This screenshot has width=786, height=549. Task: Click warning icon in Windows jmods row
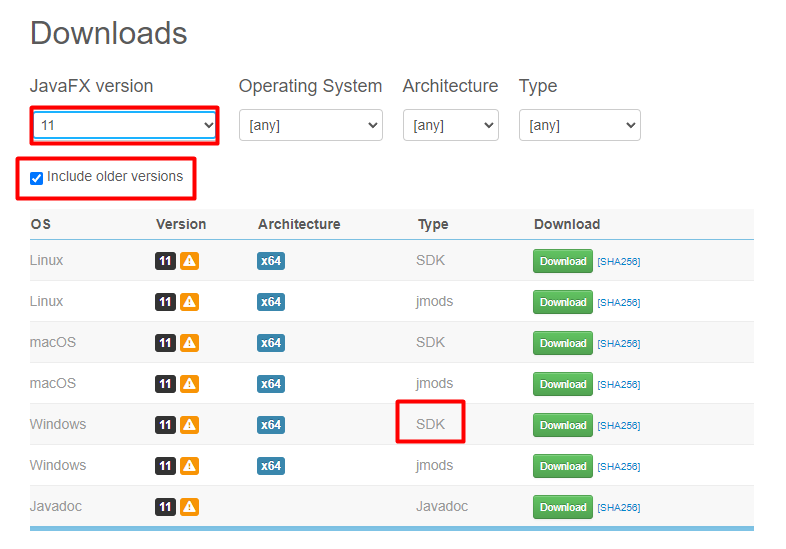pyautogui.click(x=189, y=466)
